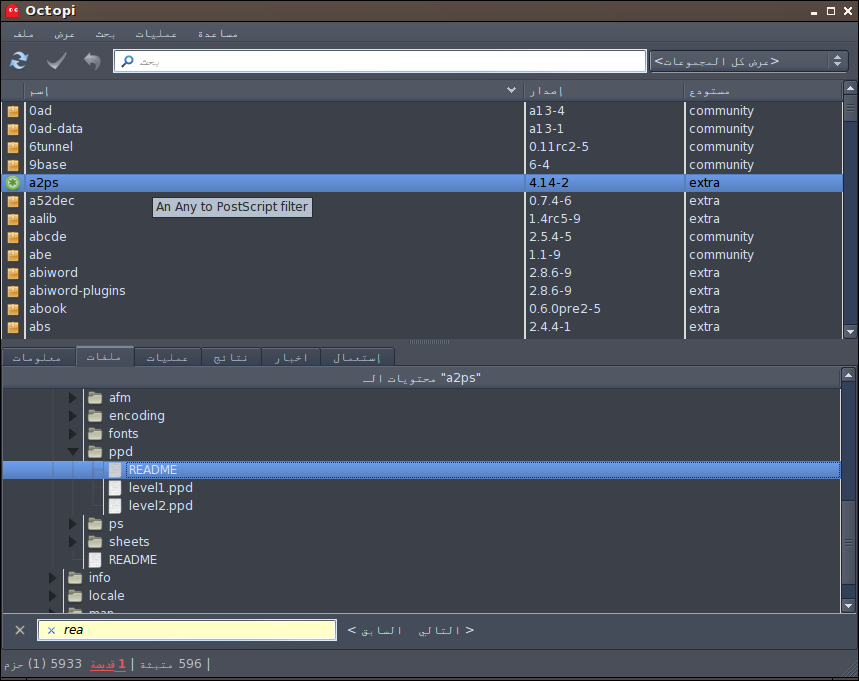Screen dimensions: 859x681
Task: Click the package list scroll down arrow
Action: pyautogui.click(x=850, y=331)
